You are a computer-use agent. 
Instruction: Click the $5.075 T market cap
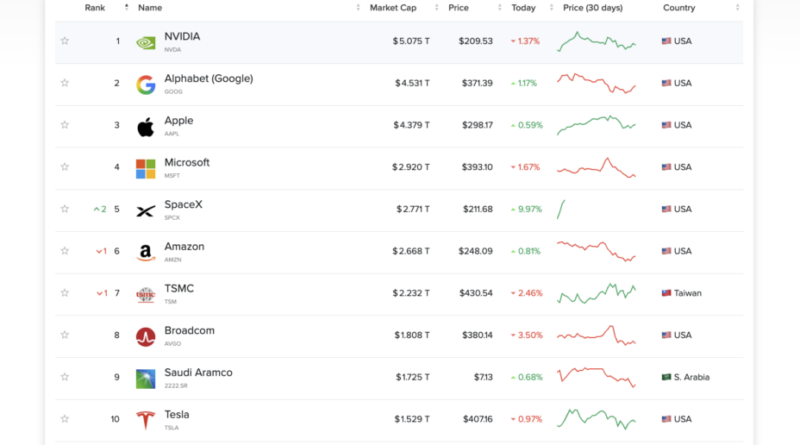411,41
